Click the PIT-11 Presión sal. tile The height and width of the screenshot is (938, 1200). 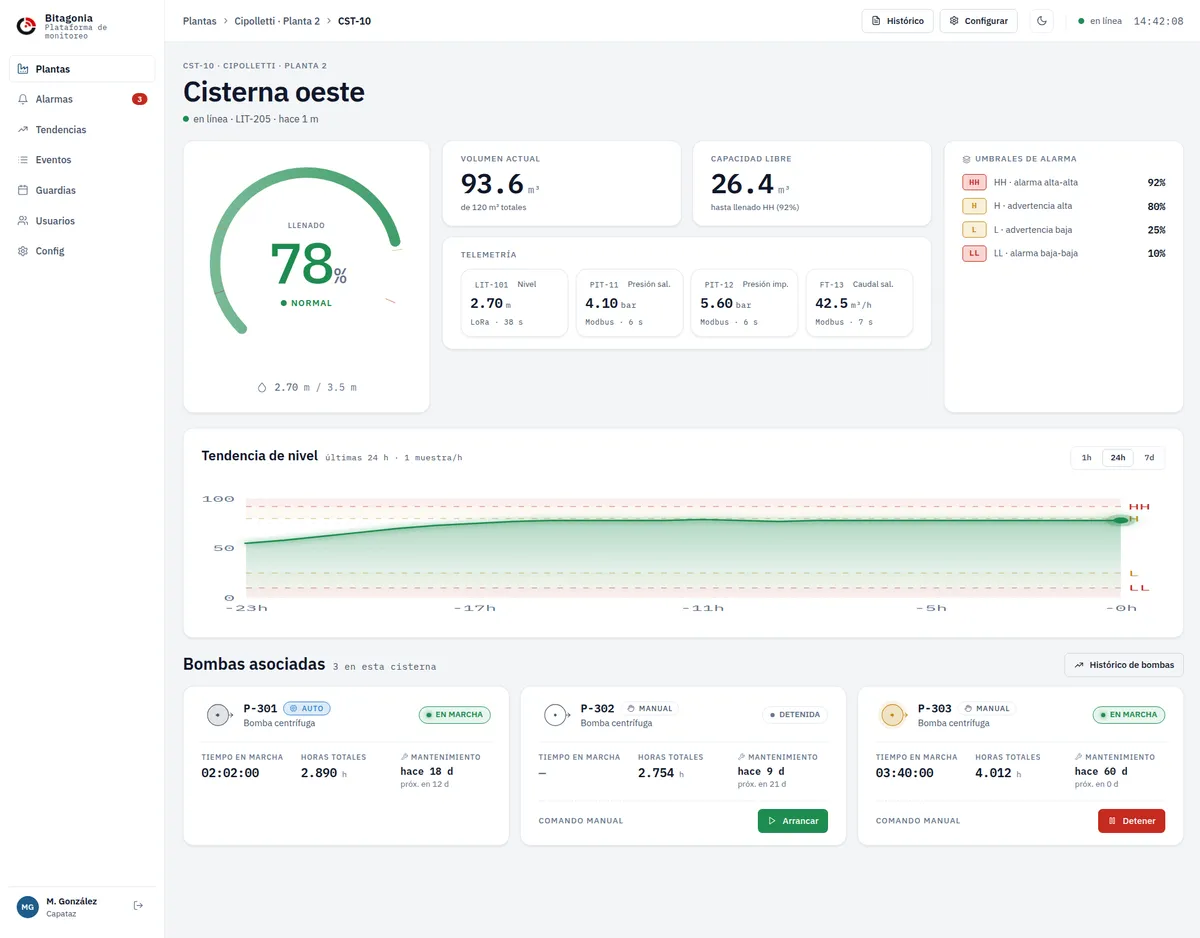point(629,303)
